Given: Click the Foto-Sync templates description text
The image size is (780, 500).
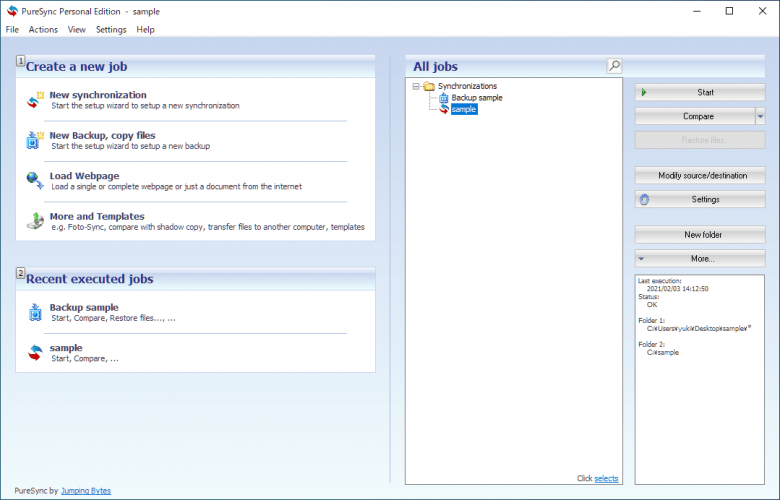Looking at the screenshot, I should tap(208, 227).
